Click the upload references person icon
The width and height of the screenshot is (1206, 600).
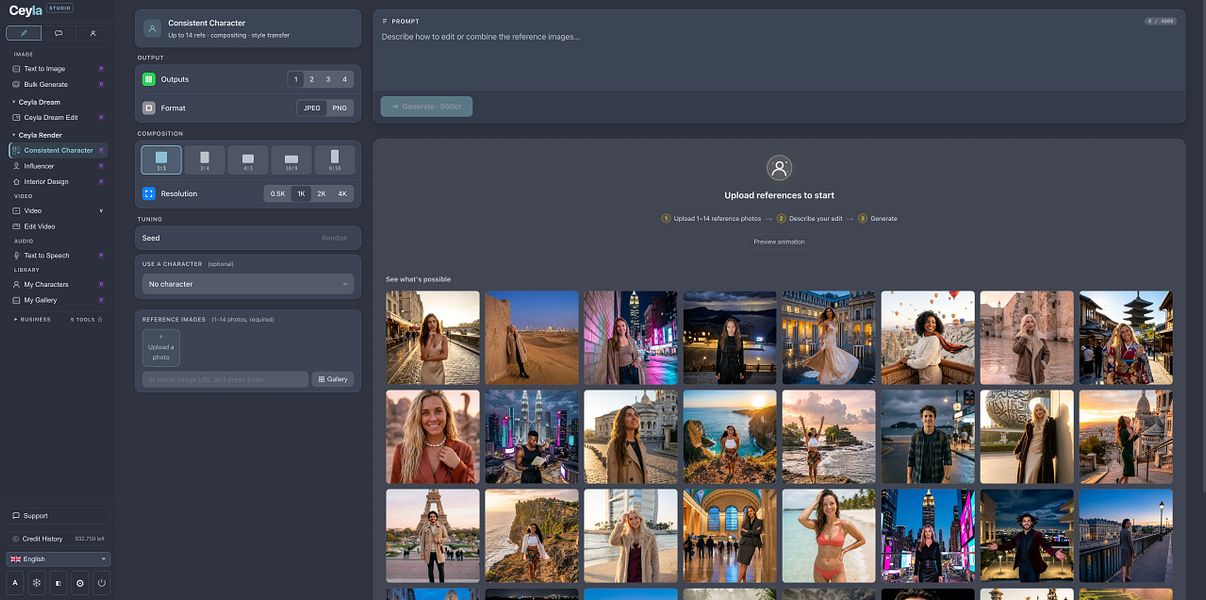[779, 168]
